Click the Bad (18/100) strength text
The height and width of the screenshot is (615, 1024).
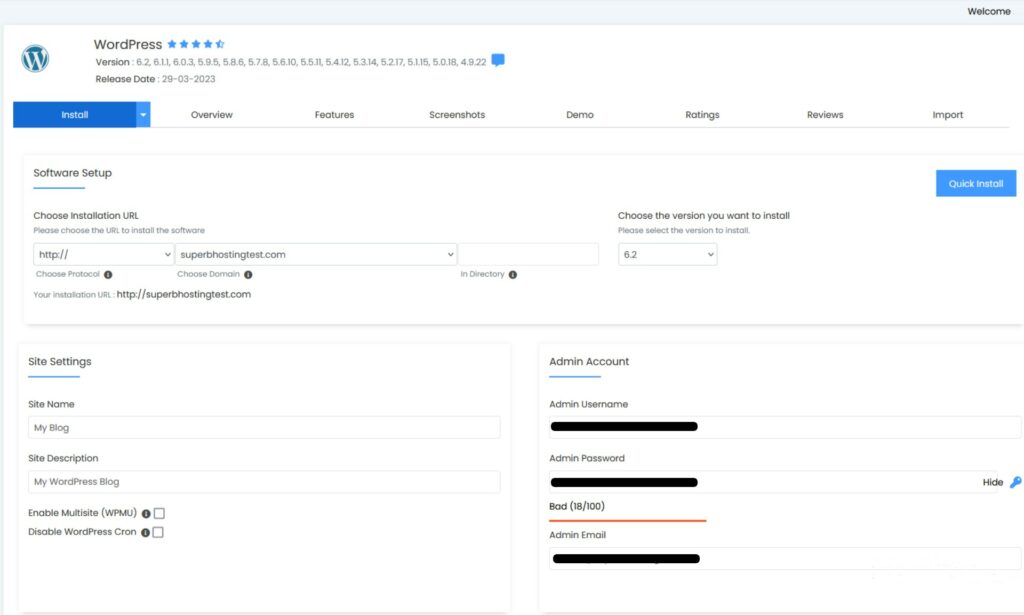pos(577,506)
